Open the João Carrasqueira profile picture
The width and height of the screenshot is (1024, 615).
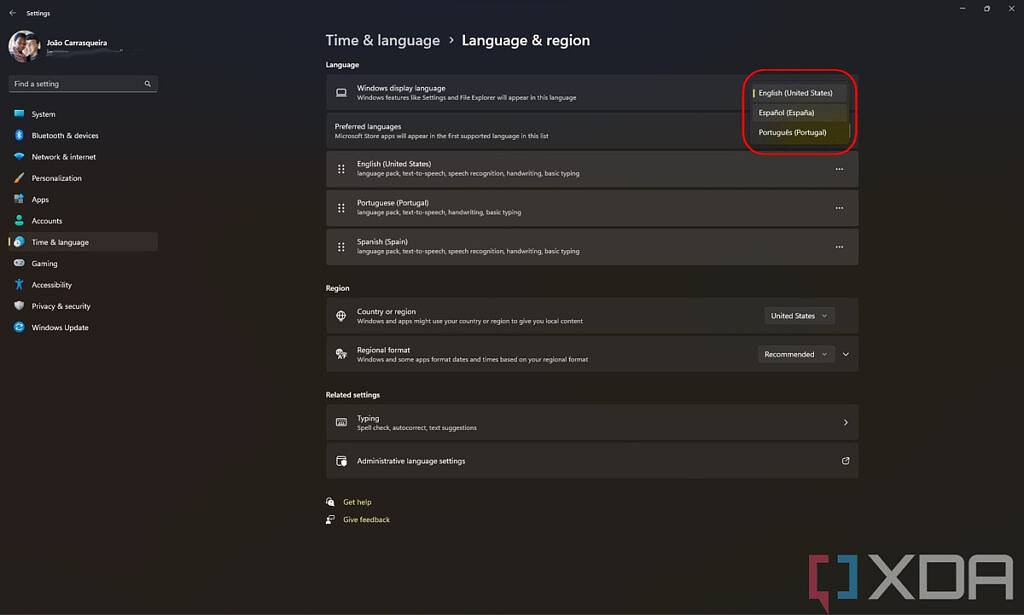tap(24, 46)
